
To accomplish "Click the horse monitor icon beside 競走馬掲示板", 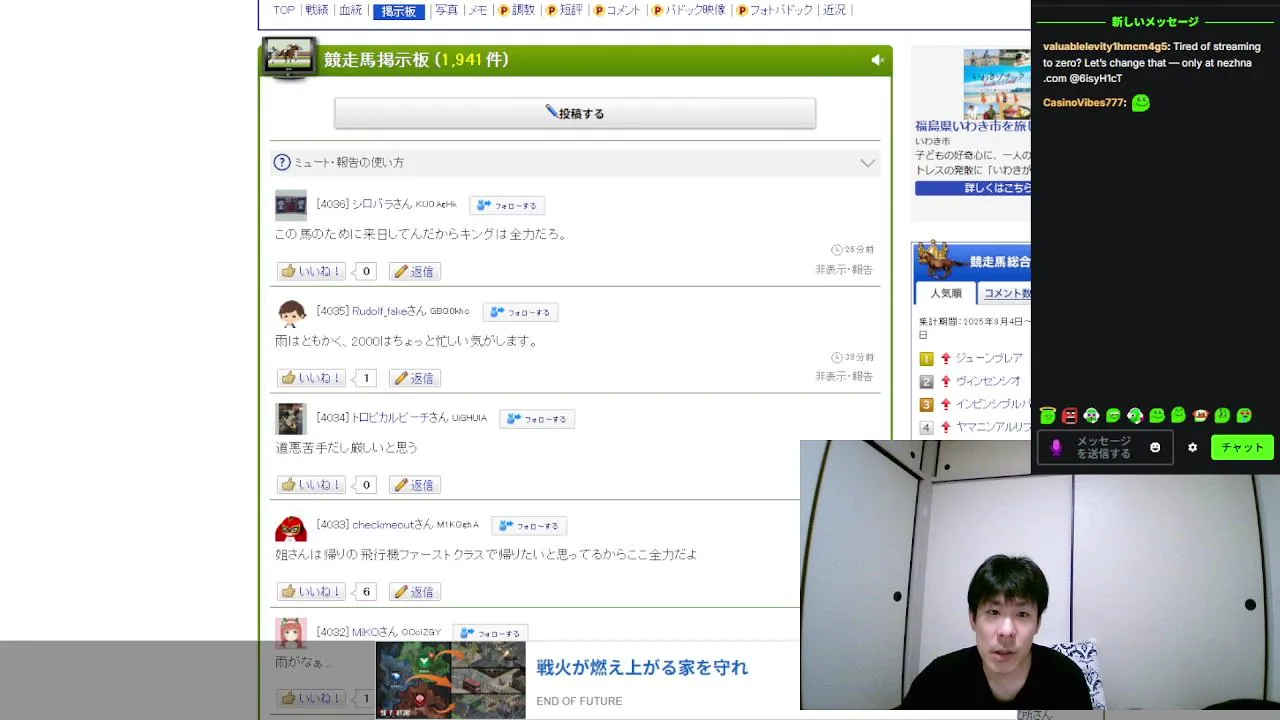I will coord(289,58).
